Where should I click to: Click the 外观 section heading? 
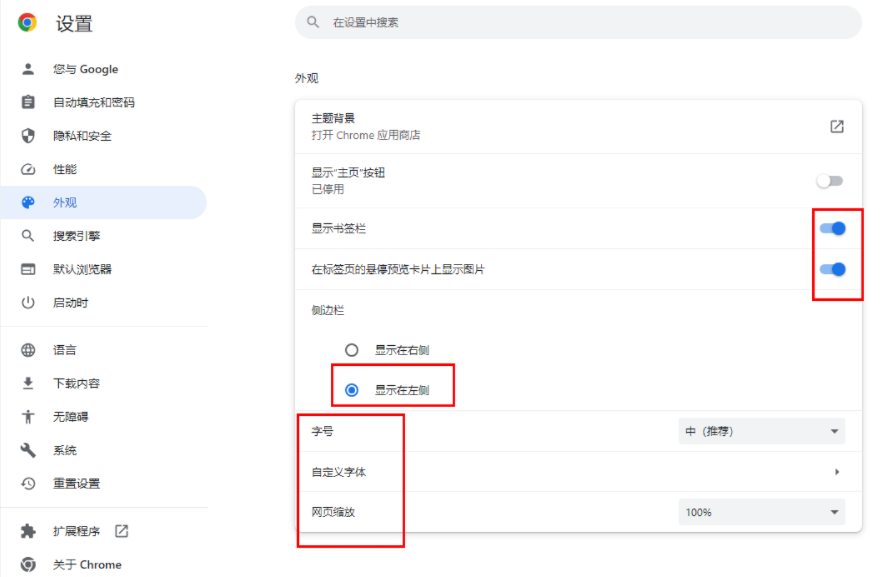(307, 78)
